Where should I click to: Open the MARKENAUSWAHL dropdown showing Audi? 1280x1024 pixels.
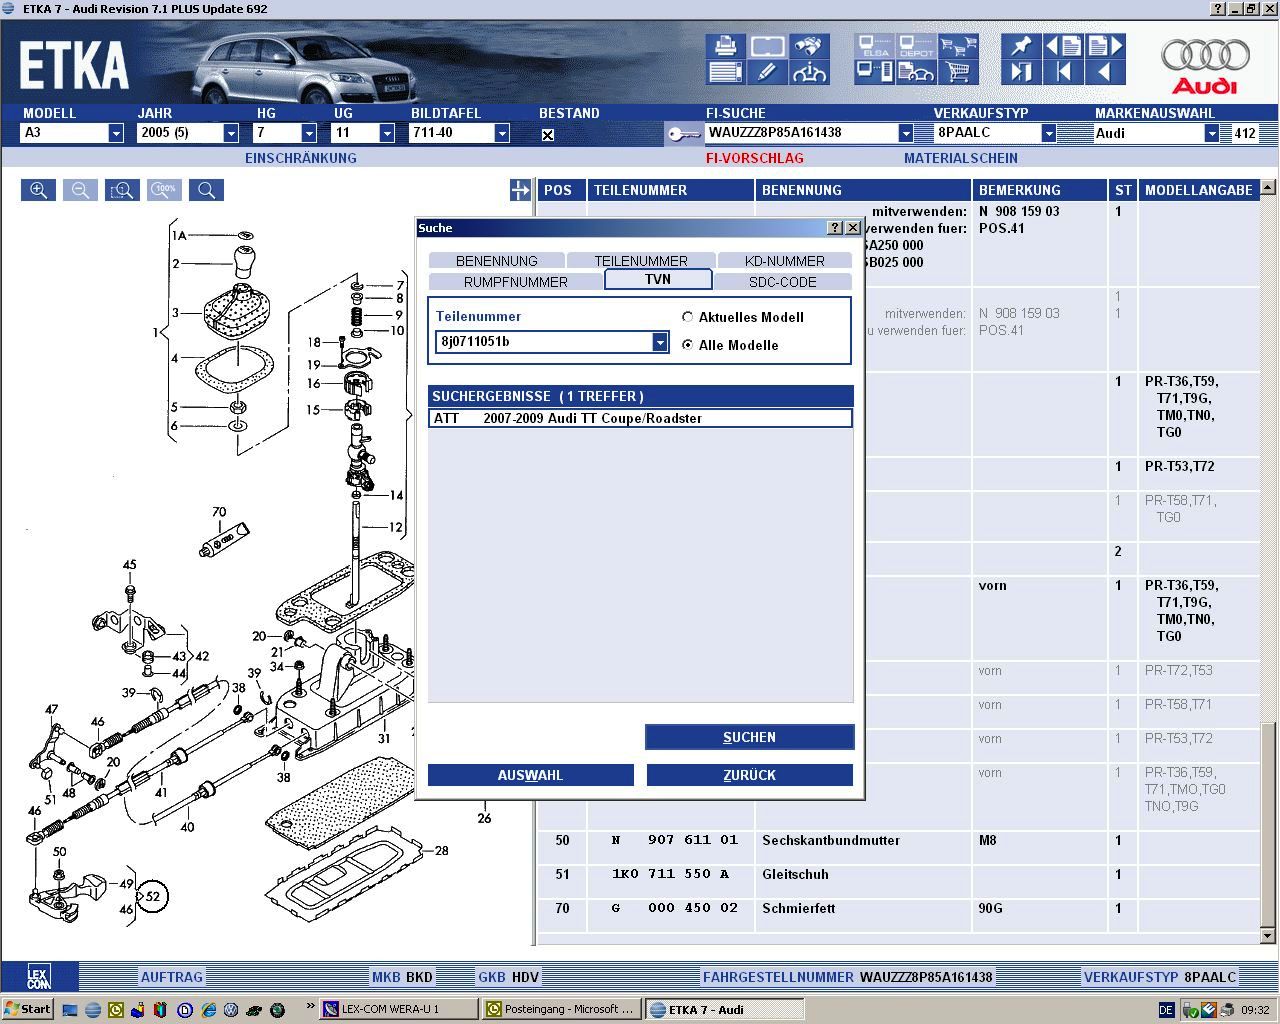1212,133
